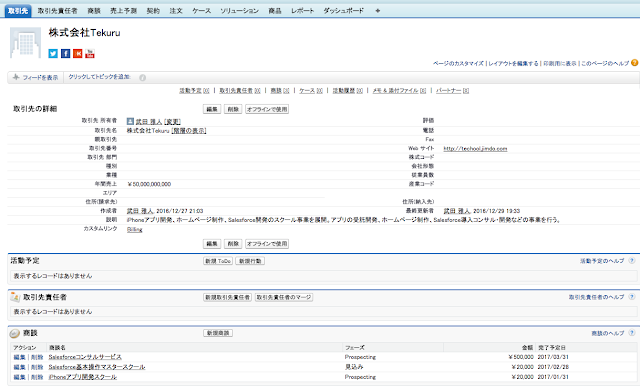Open the 取引先責任者のヘルプ link
This screenshot has height=389, width=640.
click(x=596, y=297)
